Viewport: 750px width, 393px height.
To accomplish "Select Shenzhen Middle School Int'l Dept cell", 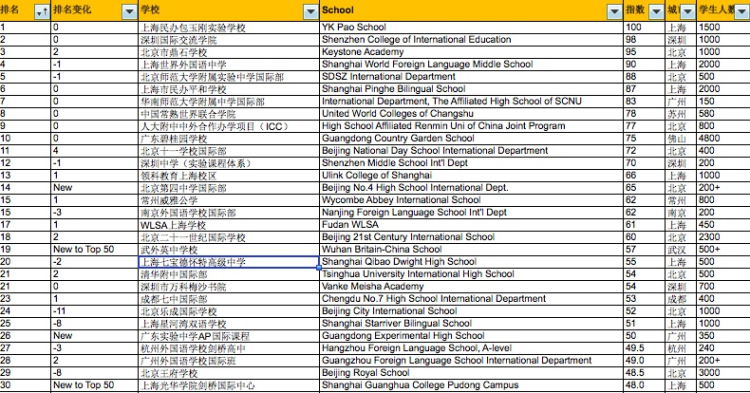I will pyautogui.click(x=472, y=163).
